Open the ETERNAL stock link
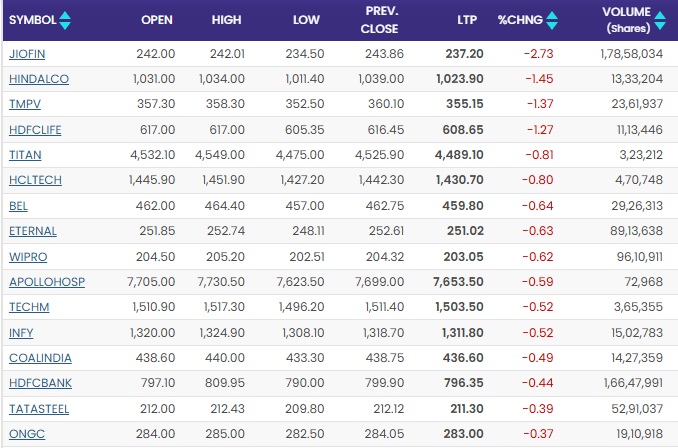 point(32,231)
